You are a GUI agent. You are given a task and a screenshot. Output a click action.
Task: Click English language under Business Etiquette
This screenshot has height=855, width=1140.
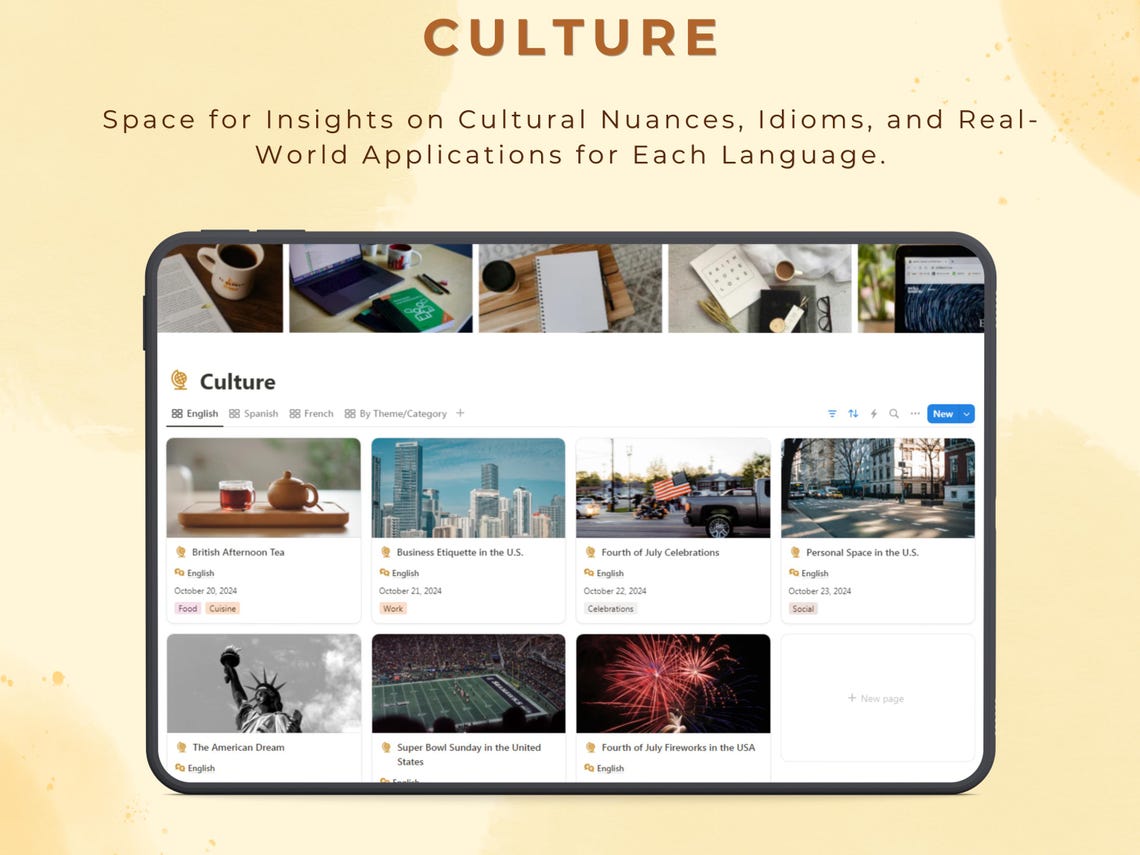[x=399, y=573]
